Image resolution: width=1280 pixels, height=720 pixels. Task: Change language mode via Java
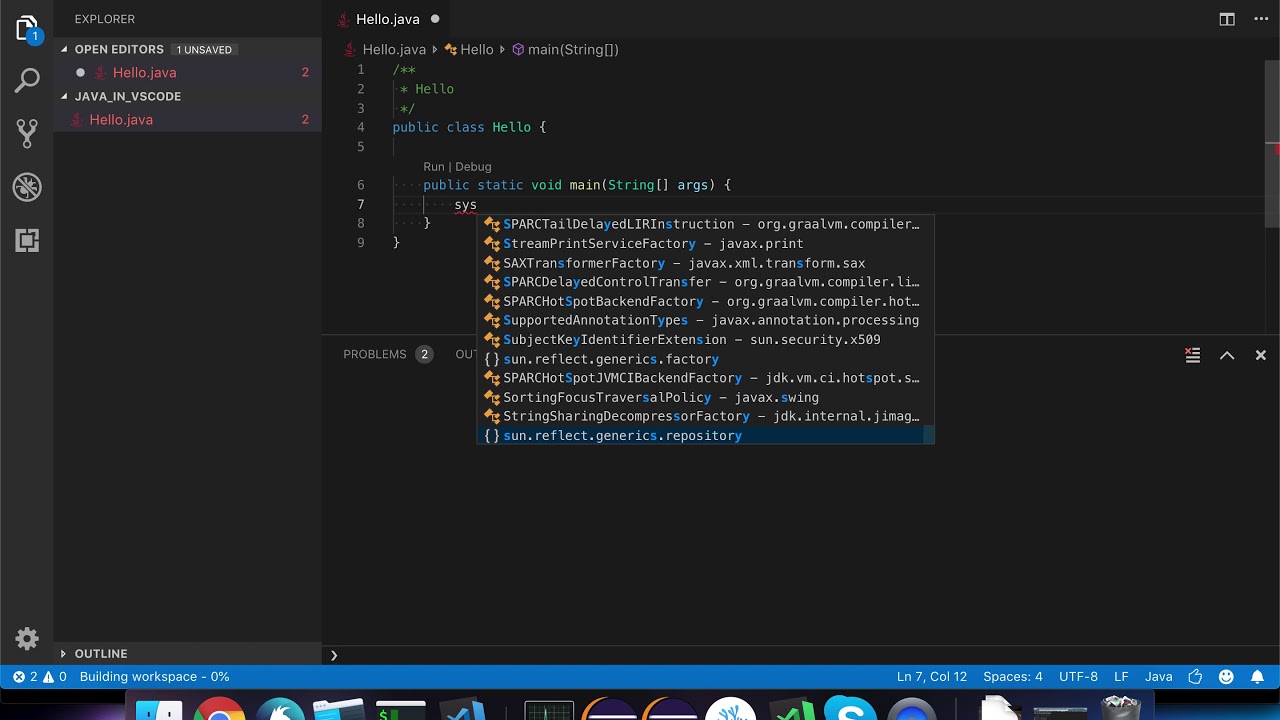click(1158, 677)
